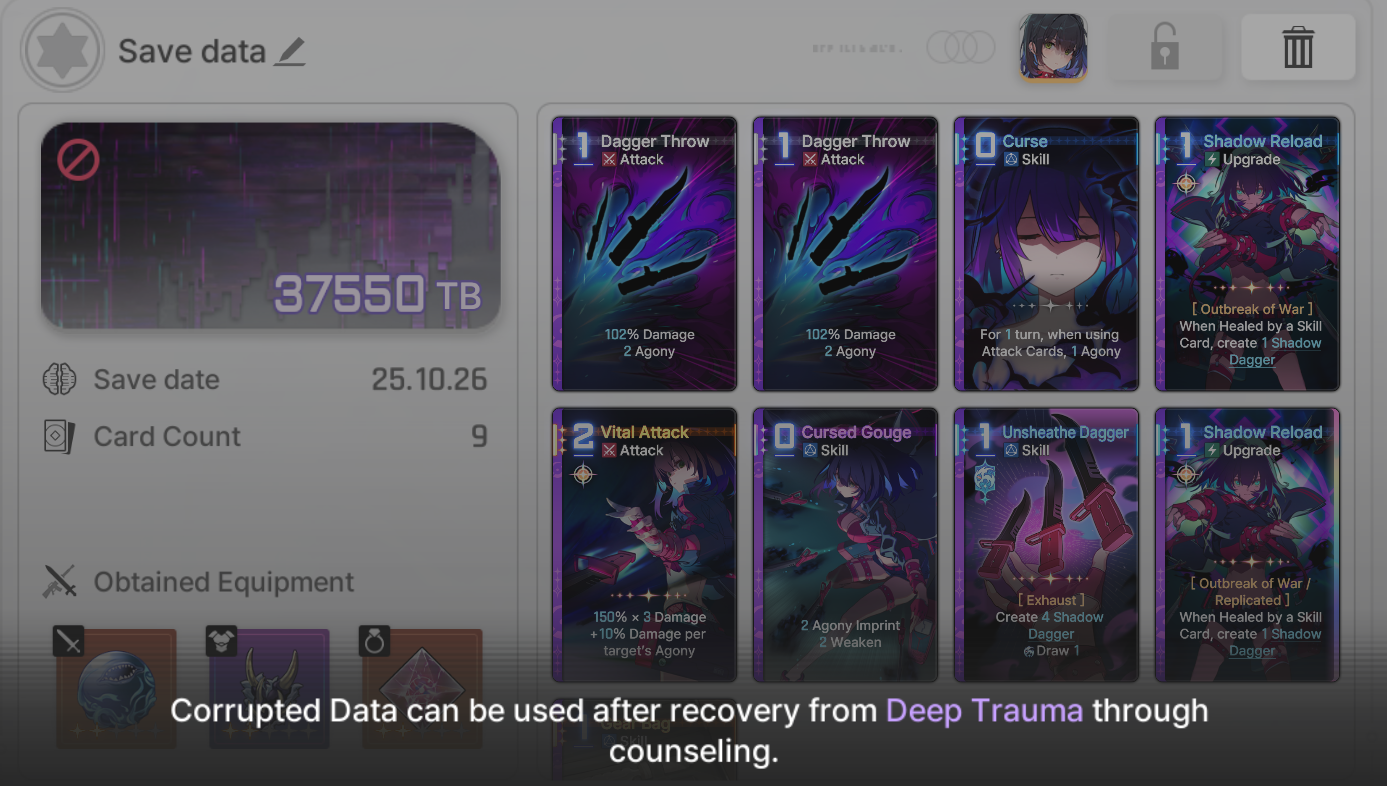Select the Replicated Shadow Reload card
Screen dimensions: 1387x786
pyautogui.click(x=1248, y=545)
